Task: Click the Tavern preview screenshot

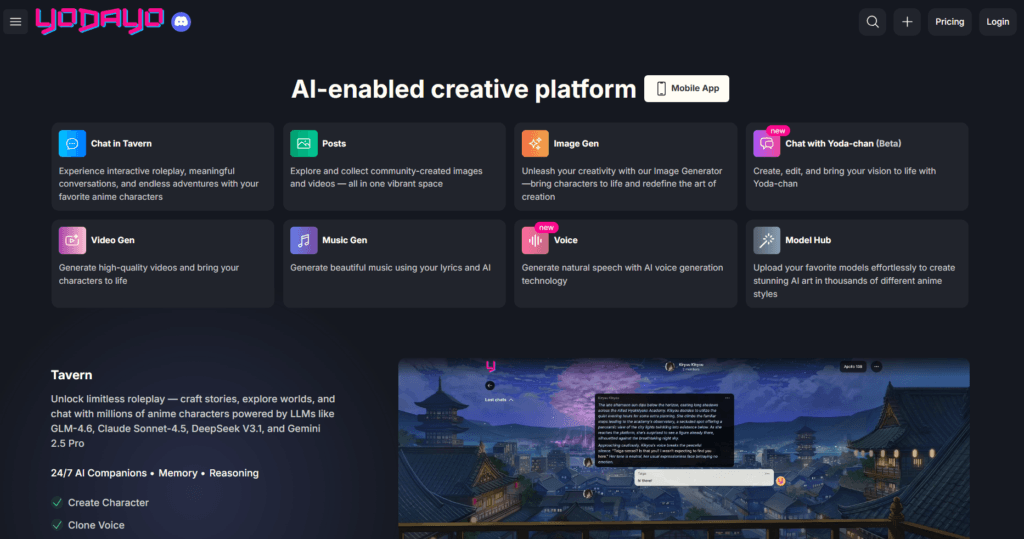Action: click(x=684, y=448)
